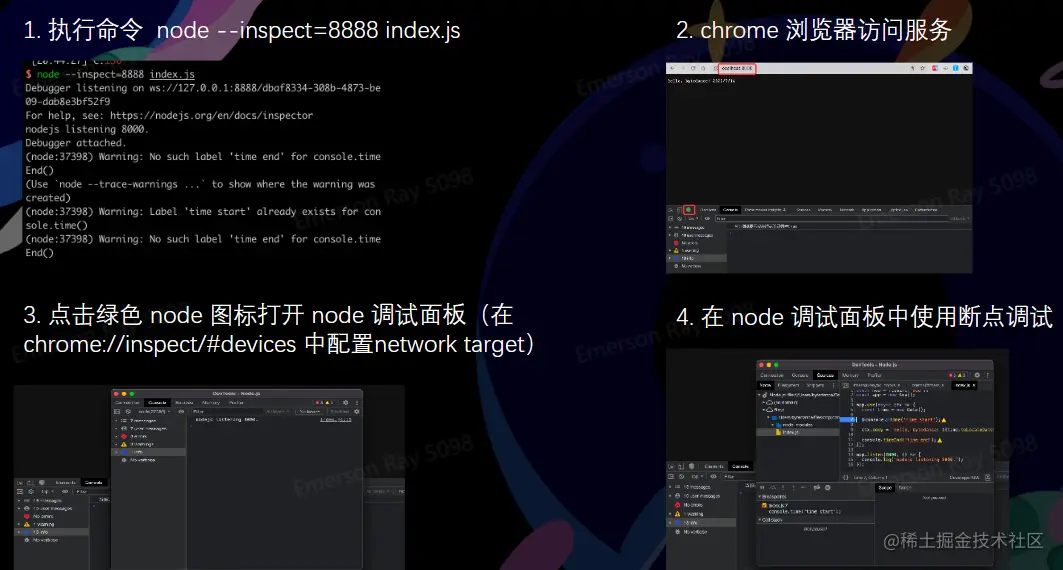Click toggle navigator icon in step 4 editor tab bar

[845, 385]
